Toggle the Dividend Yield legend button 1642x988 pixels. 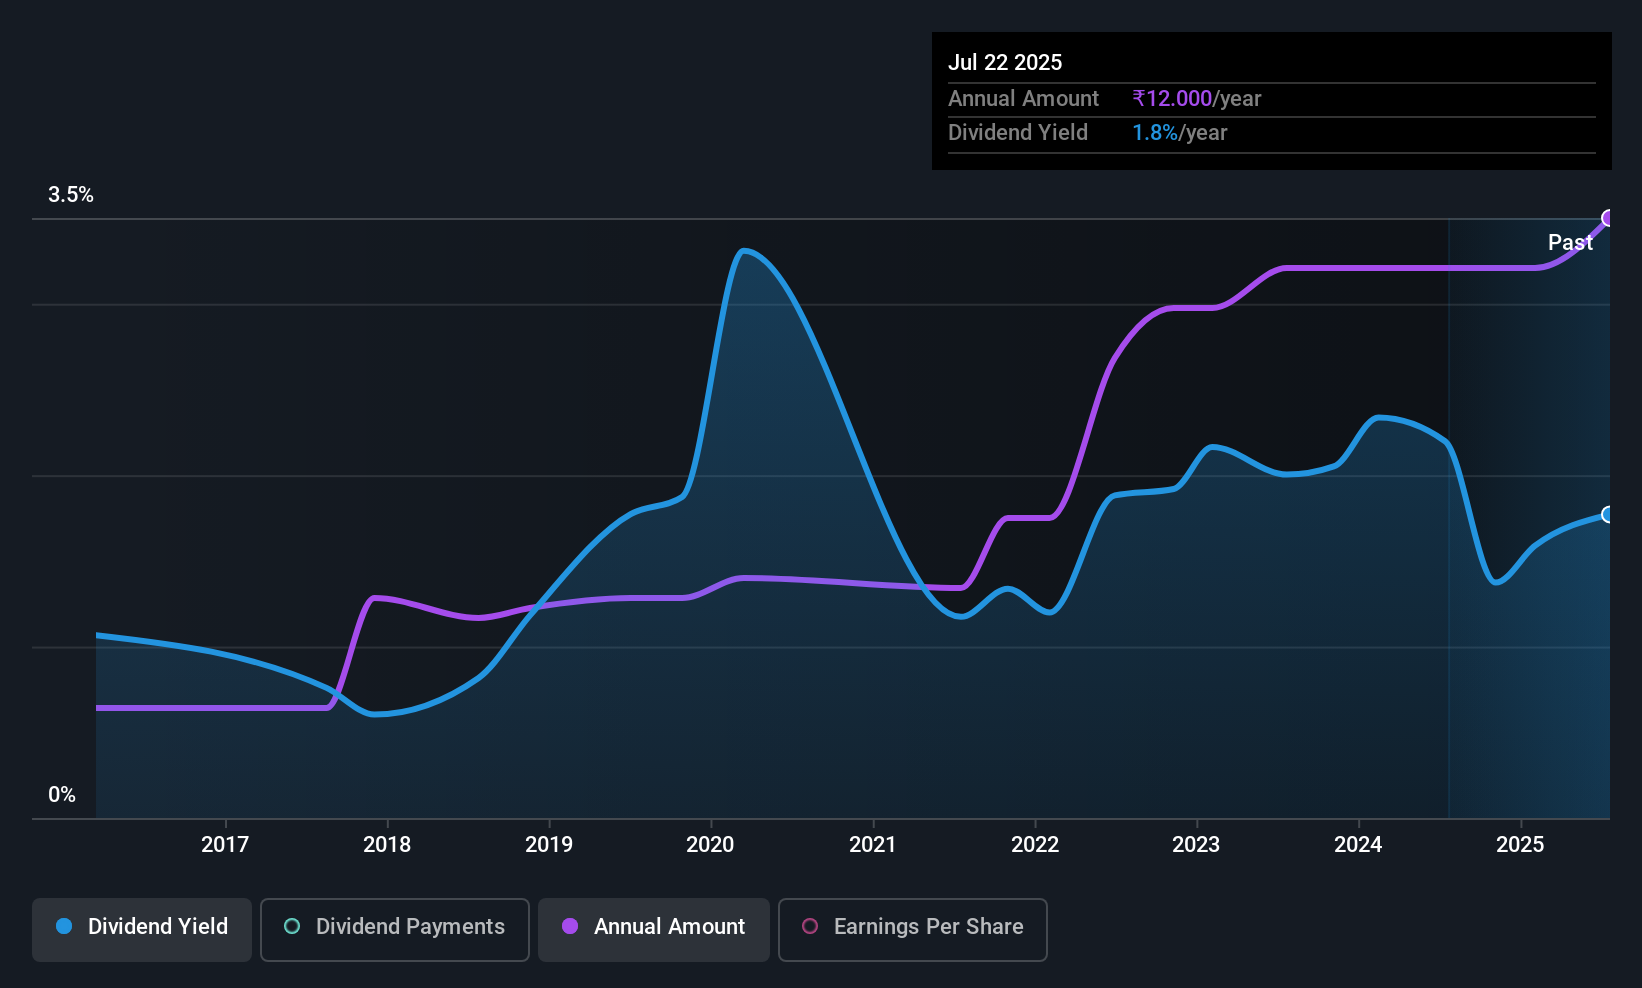pos(142,929)
